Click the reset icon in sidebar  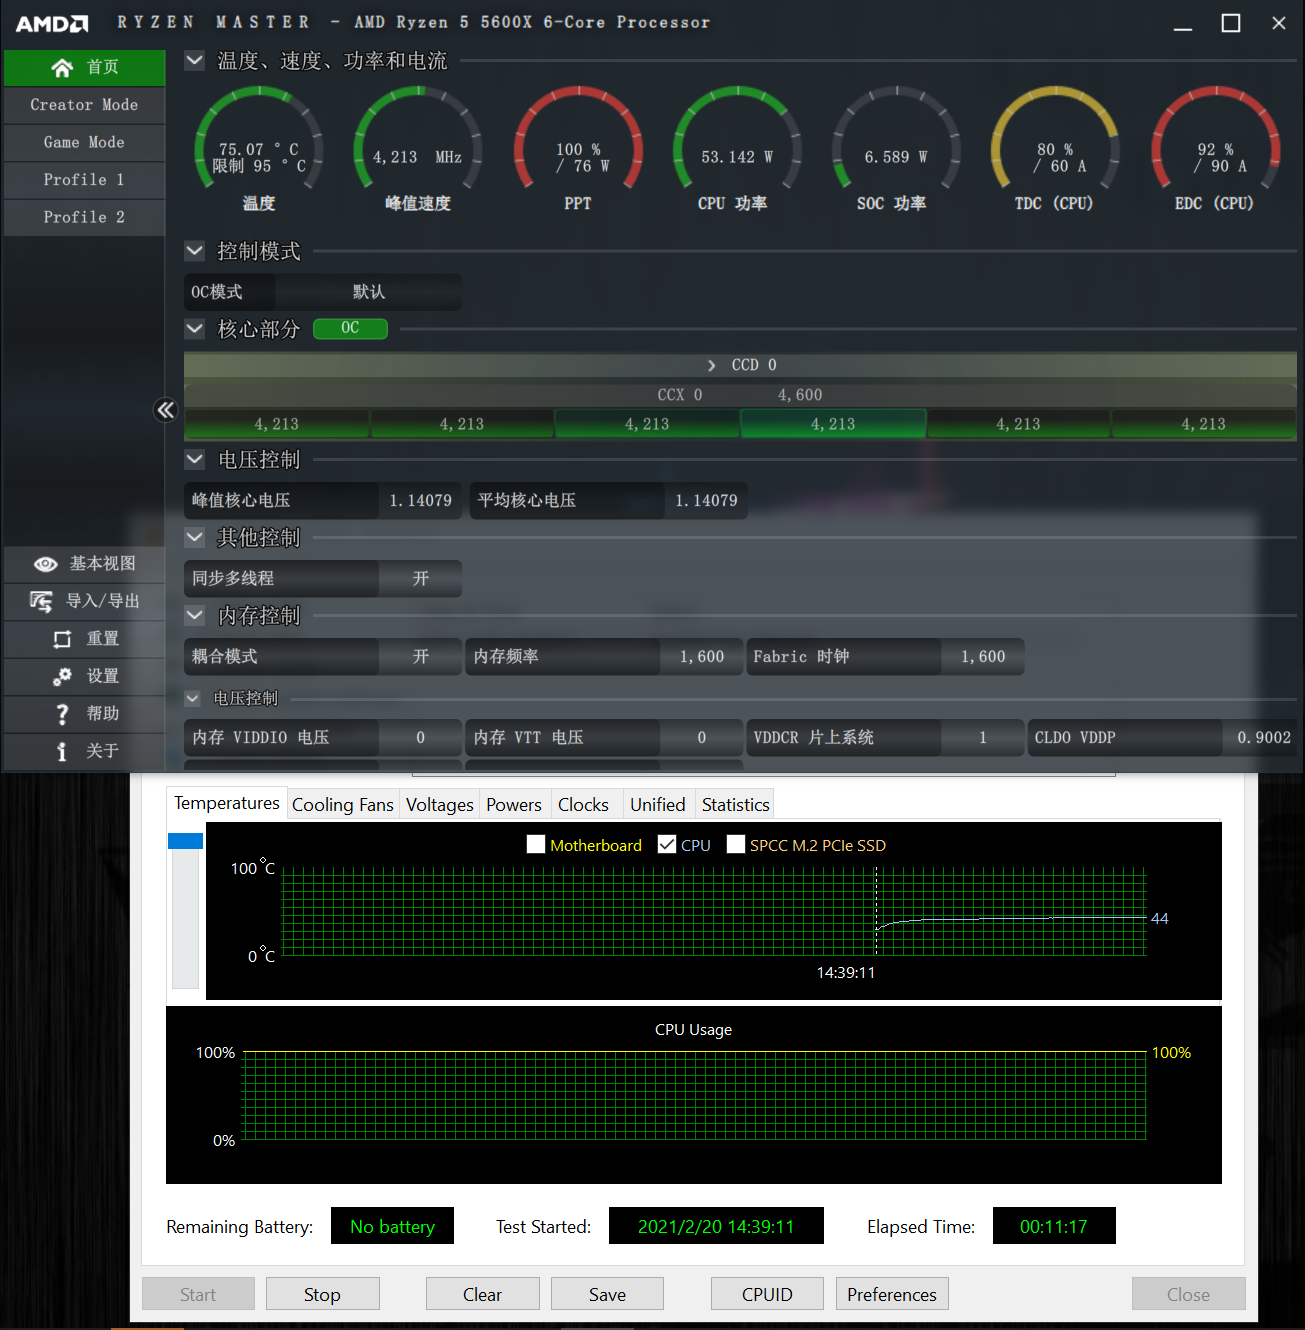point(62,639)
